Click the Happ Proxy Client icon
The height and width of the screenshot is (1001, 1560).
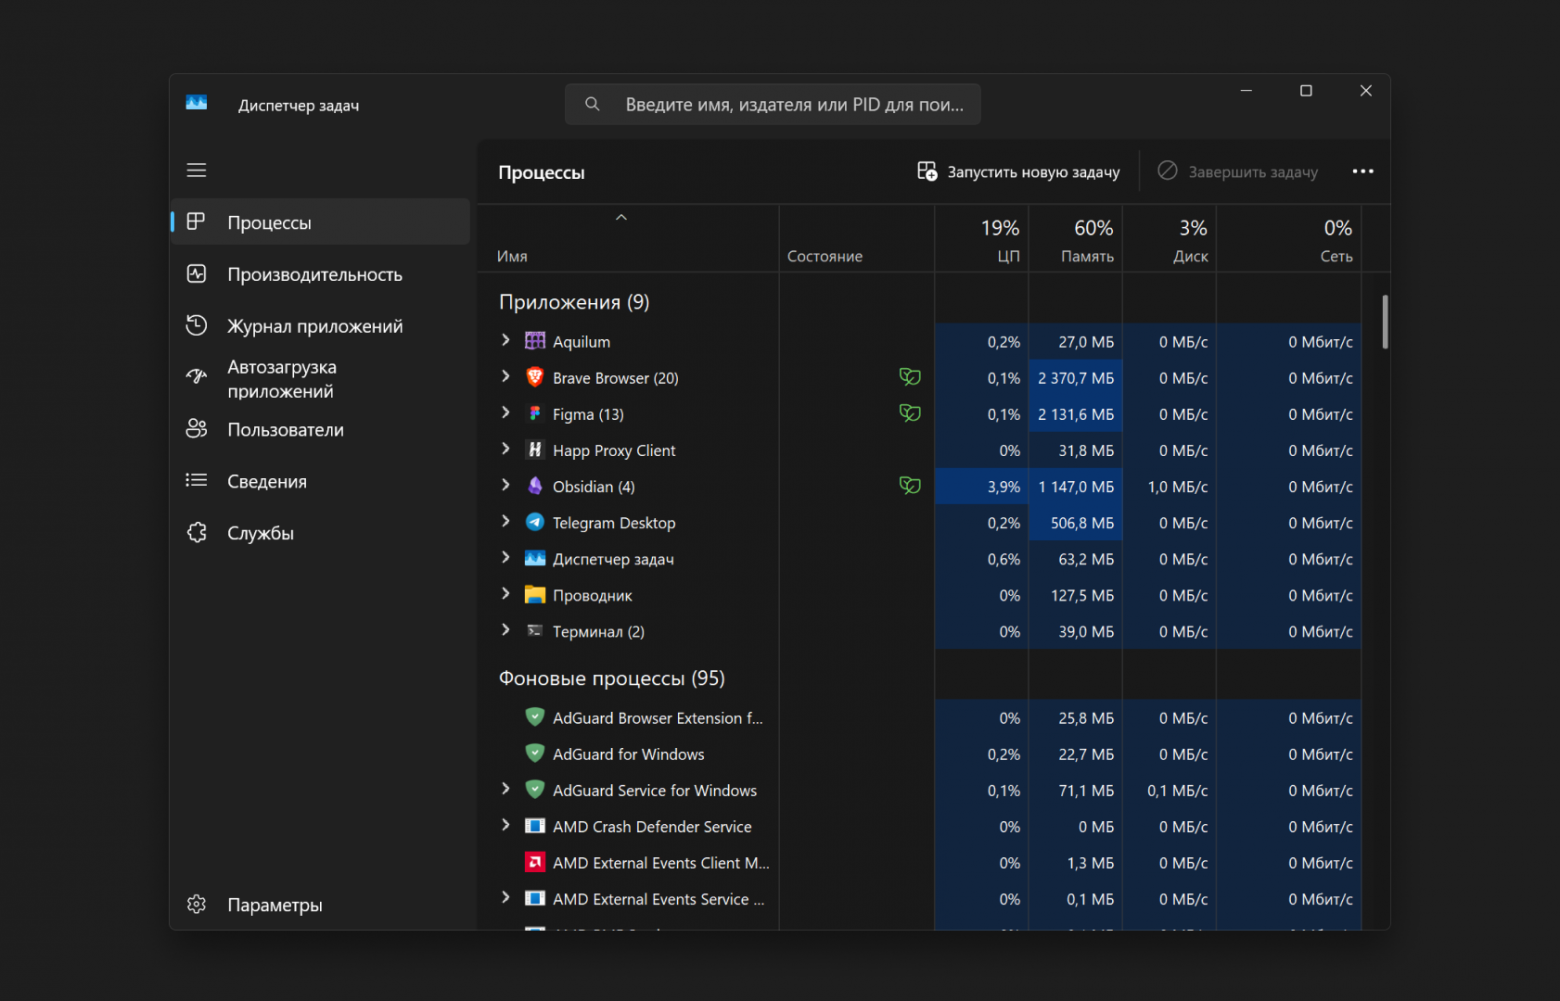click(535, 450)
